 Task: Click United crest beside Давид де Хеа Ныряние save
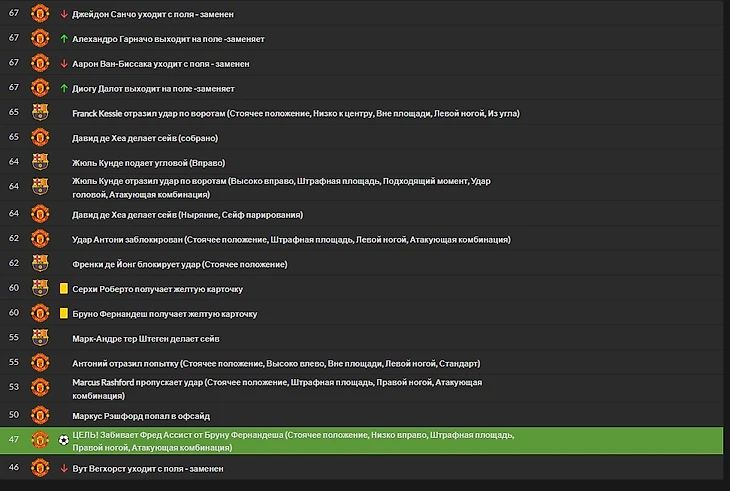pyautogui.click(x=40, y=214)
